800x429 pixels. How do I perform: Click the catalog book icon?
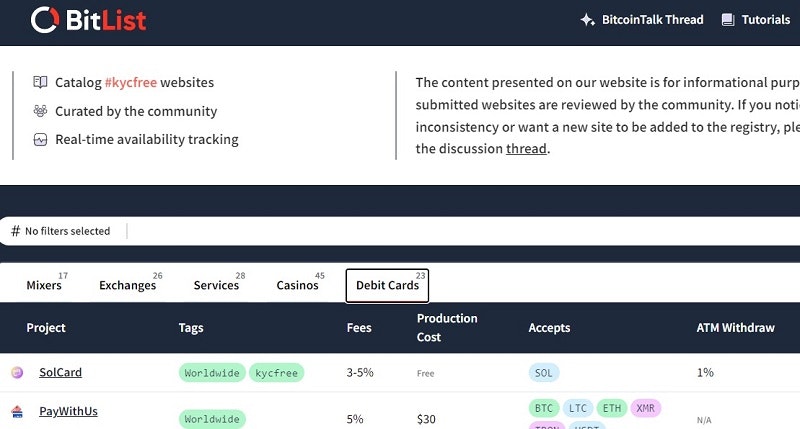[40, 82]
